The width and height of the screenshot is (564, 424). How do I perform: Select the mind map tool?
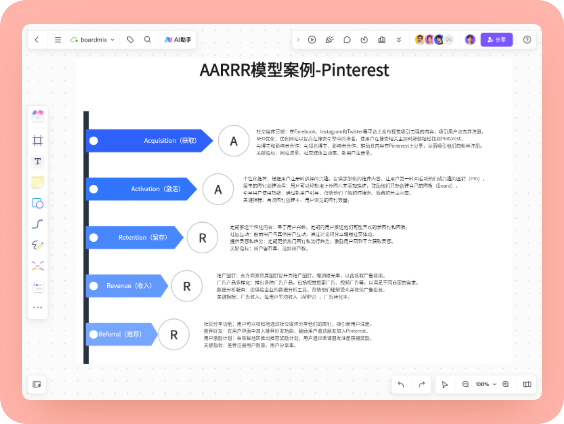click(x=38, y=266)
